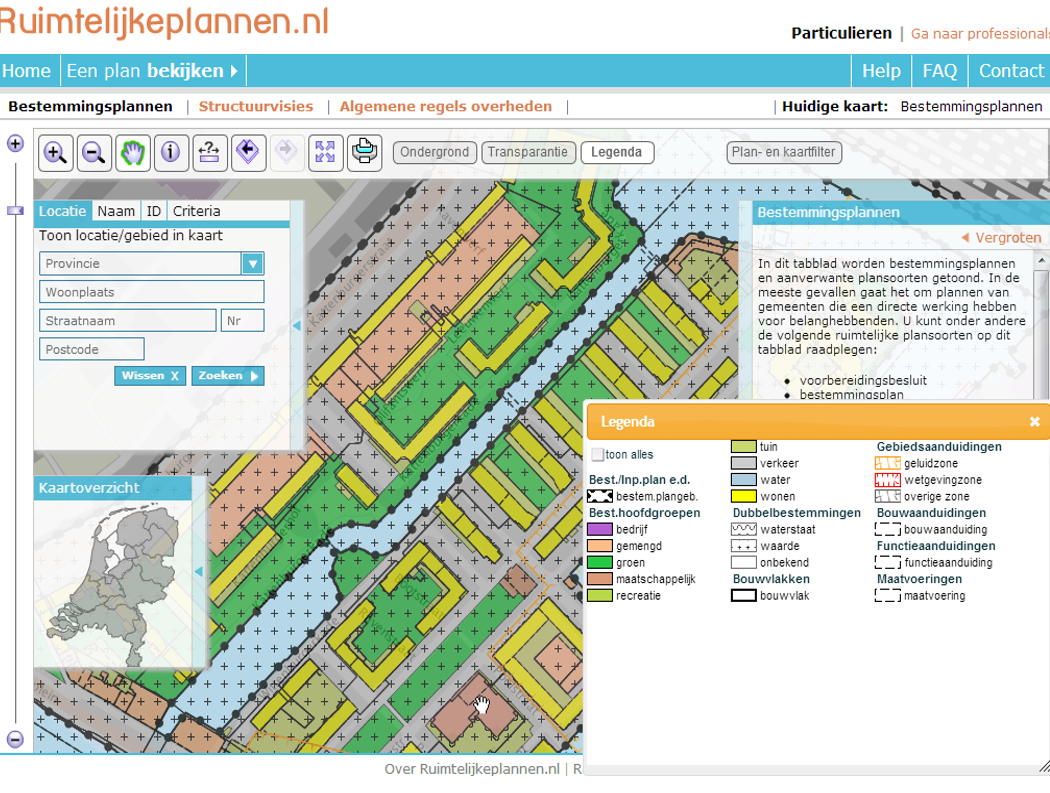
Task: Collapse the Kaartoverzicht panel arrow
Action: [198, 571]
